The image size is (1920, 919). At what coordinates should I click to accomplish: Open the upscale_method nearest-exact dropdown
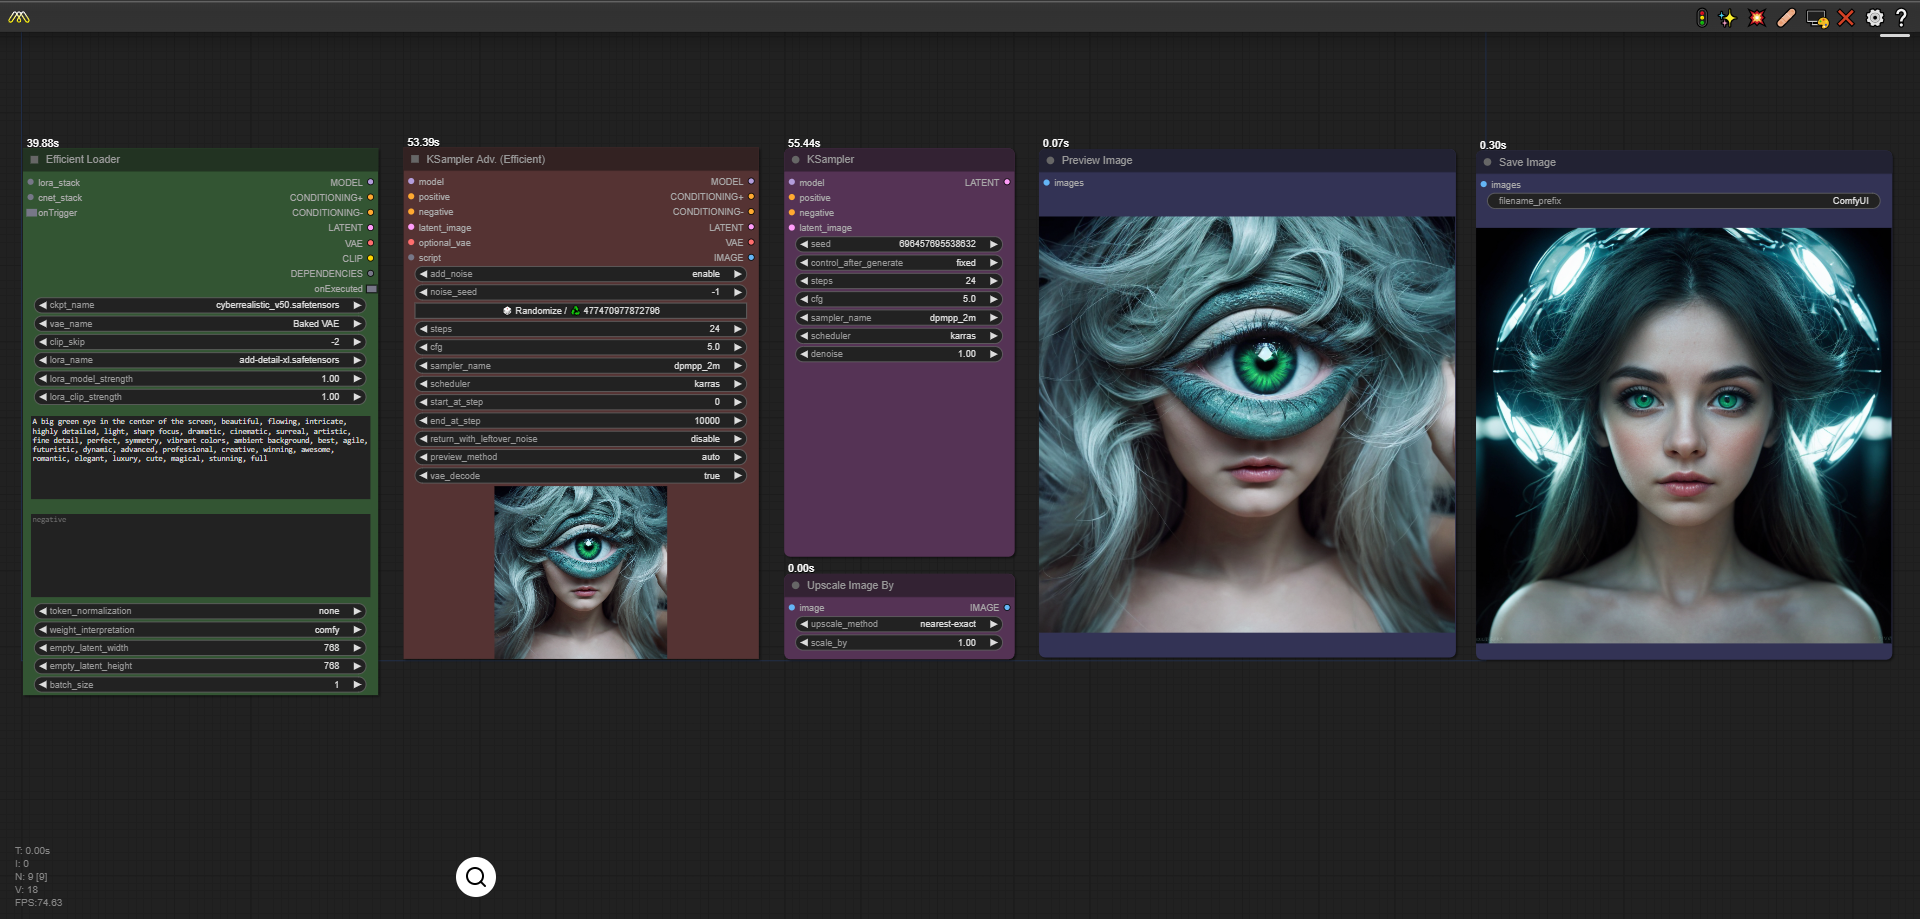pos(899,624)
